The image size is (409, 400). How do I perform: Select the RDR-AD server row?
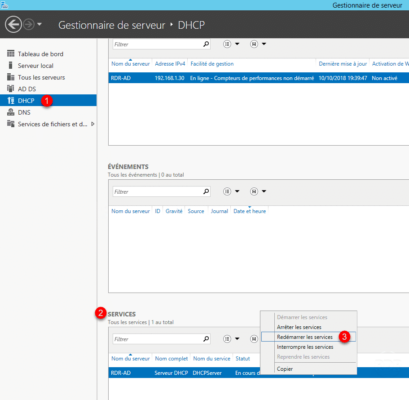pyautogui.click(x=259, y=78)
